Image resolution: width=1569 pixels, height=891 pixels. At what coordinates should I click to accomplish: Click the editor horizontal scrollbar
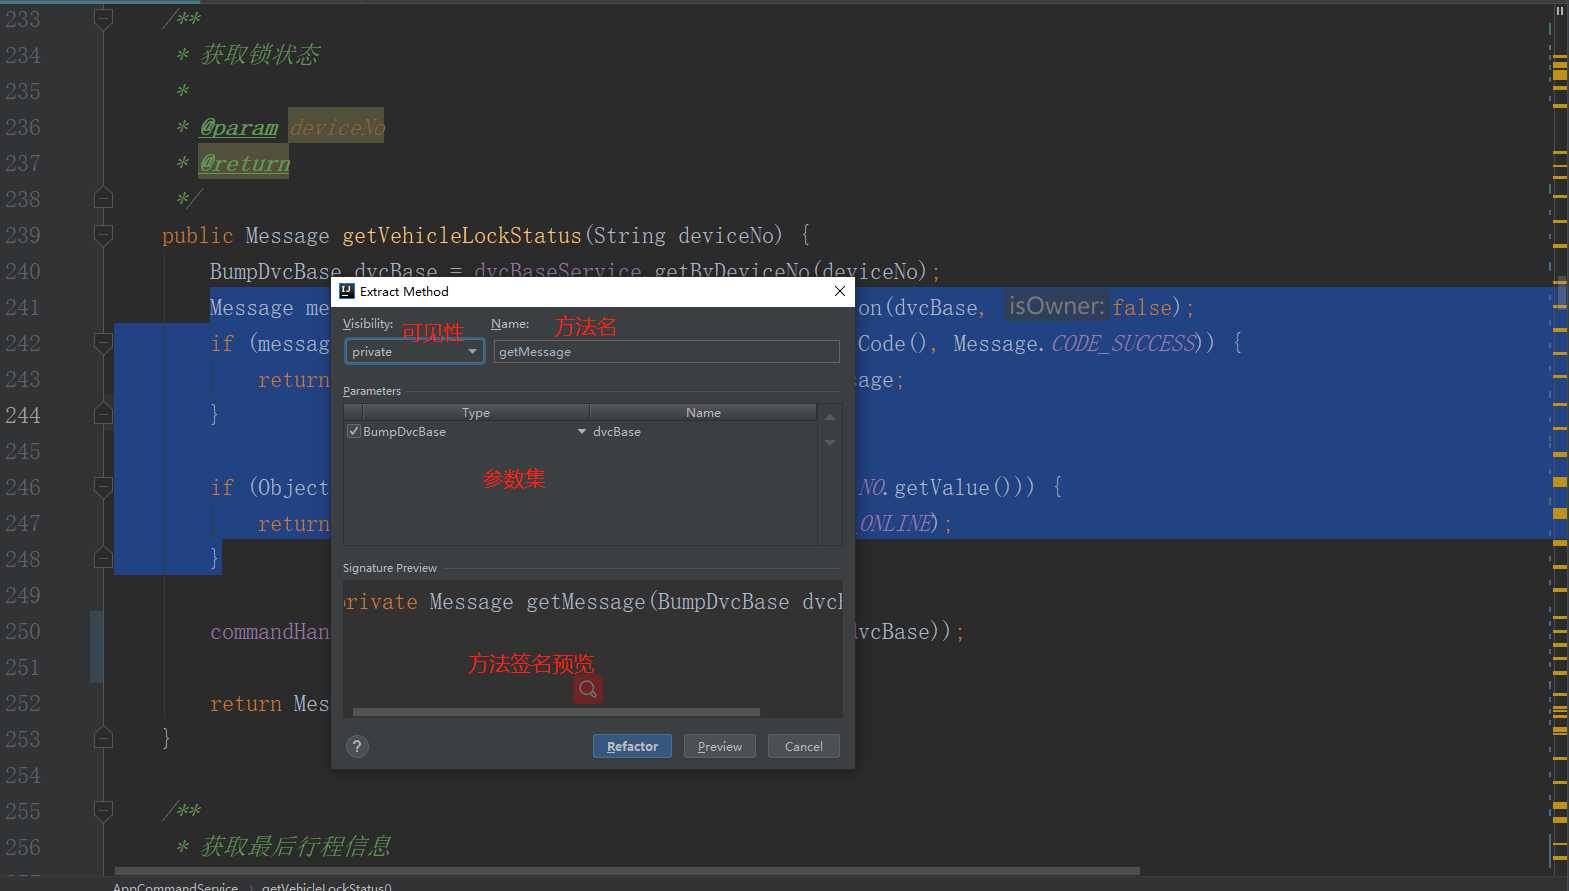[627, 870]
